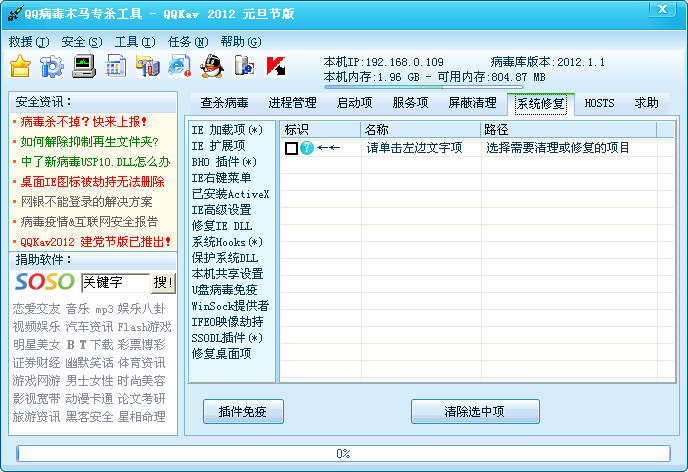Open the gear settings toolbar icon
688x472 pixels.
click(52, 67)
